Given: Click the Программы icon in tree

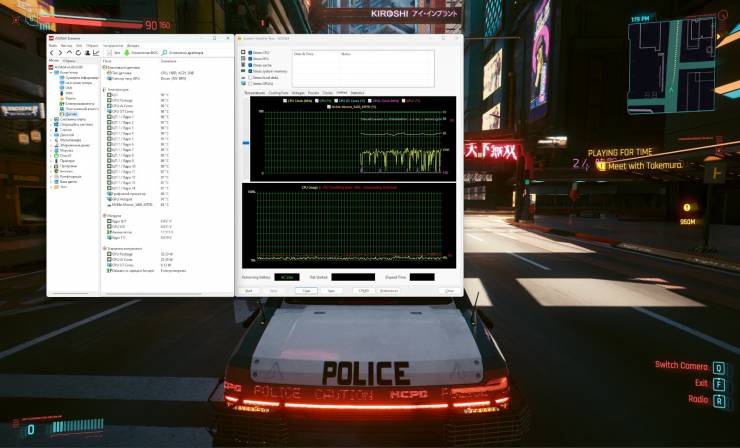Looking at the screenshot, I should pos(56,166).
